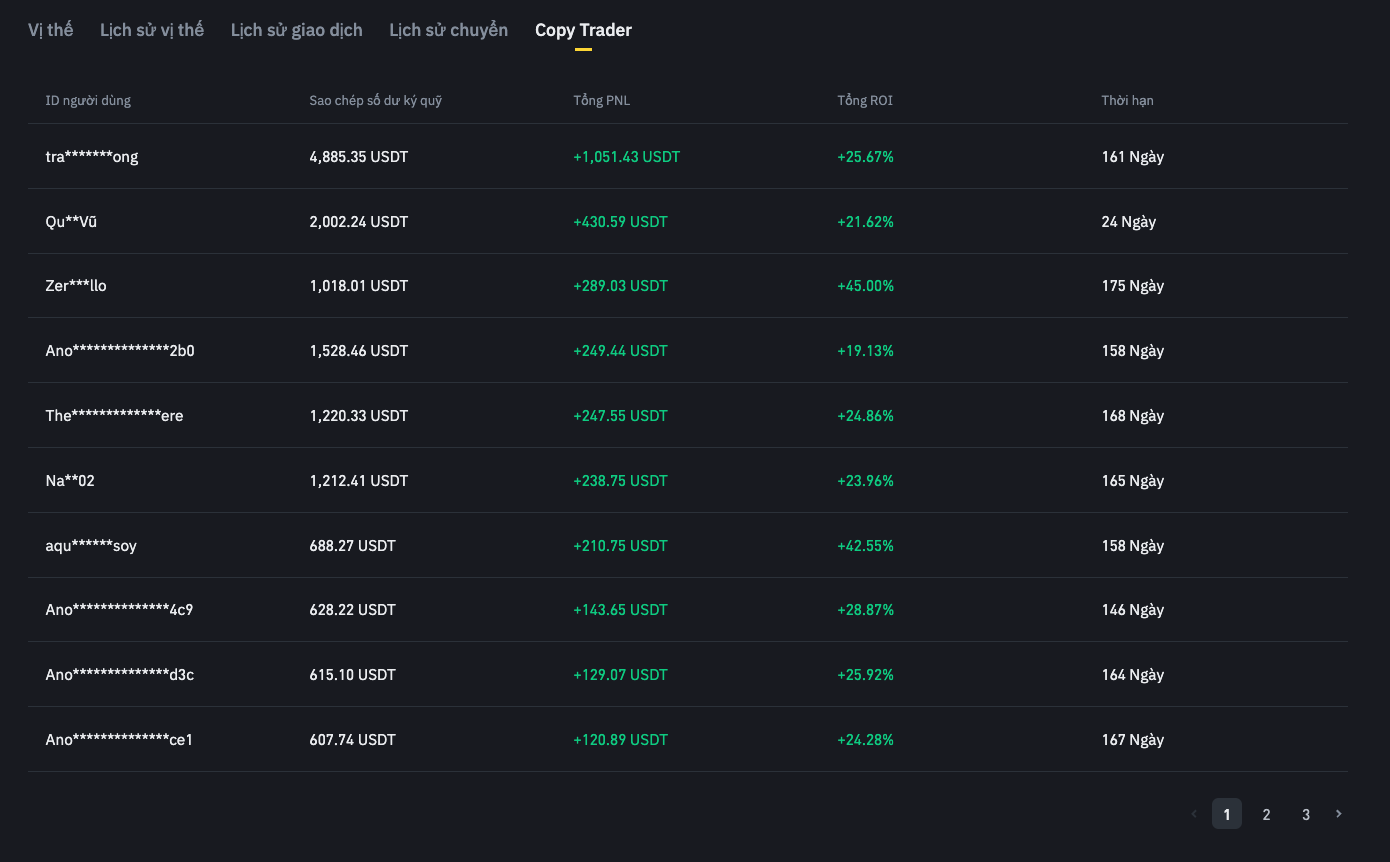Select the Lịch sử chuyển tab
The height and width of the screenshot is (862, 1390).
click(x=448, y=30)
